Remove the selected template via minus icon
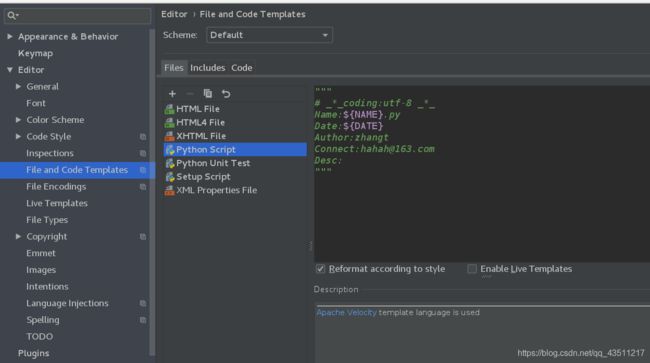The height and width of the screenshot is (363, 650). (x=190, y=94)
